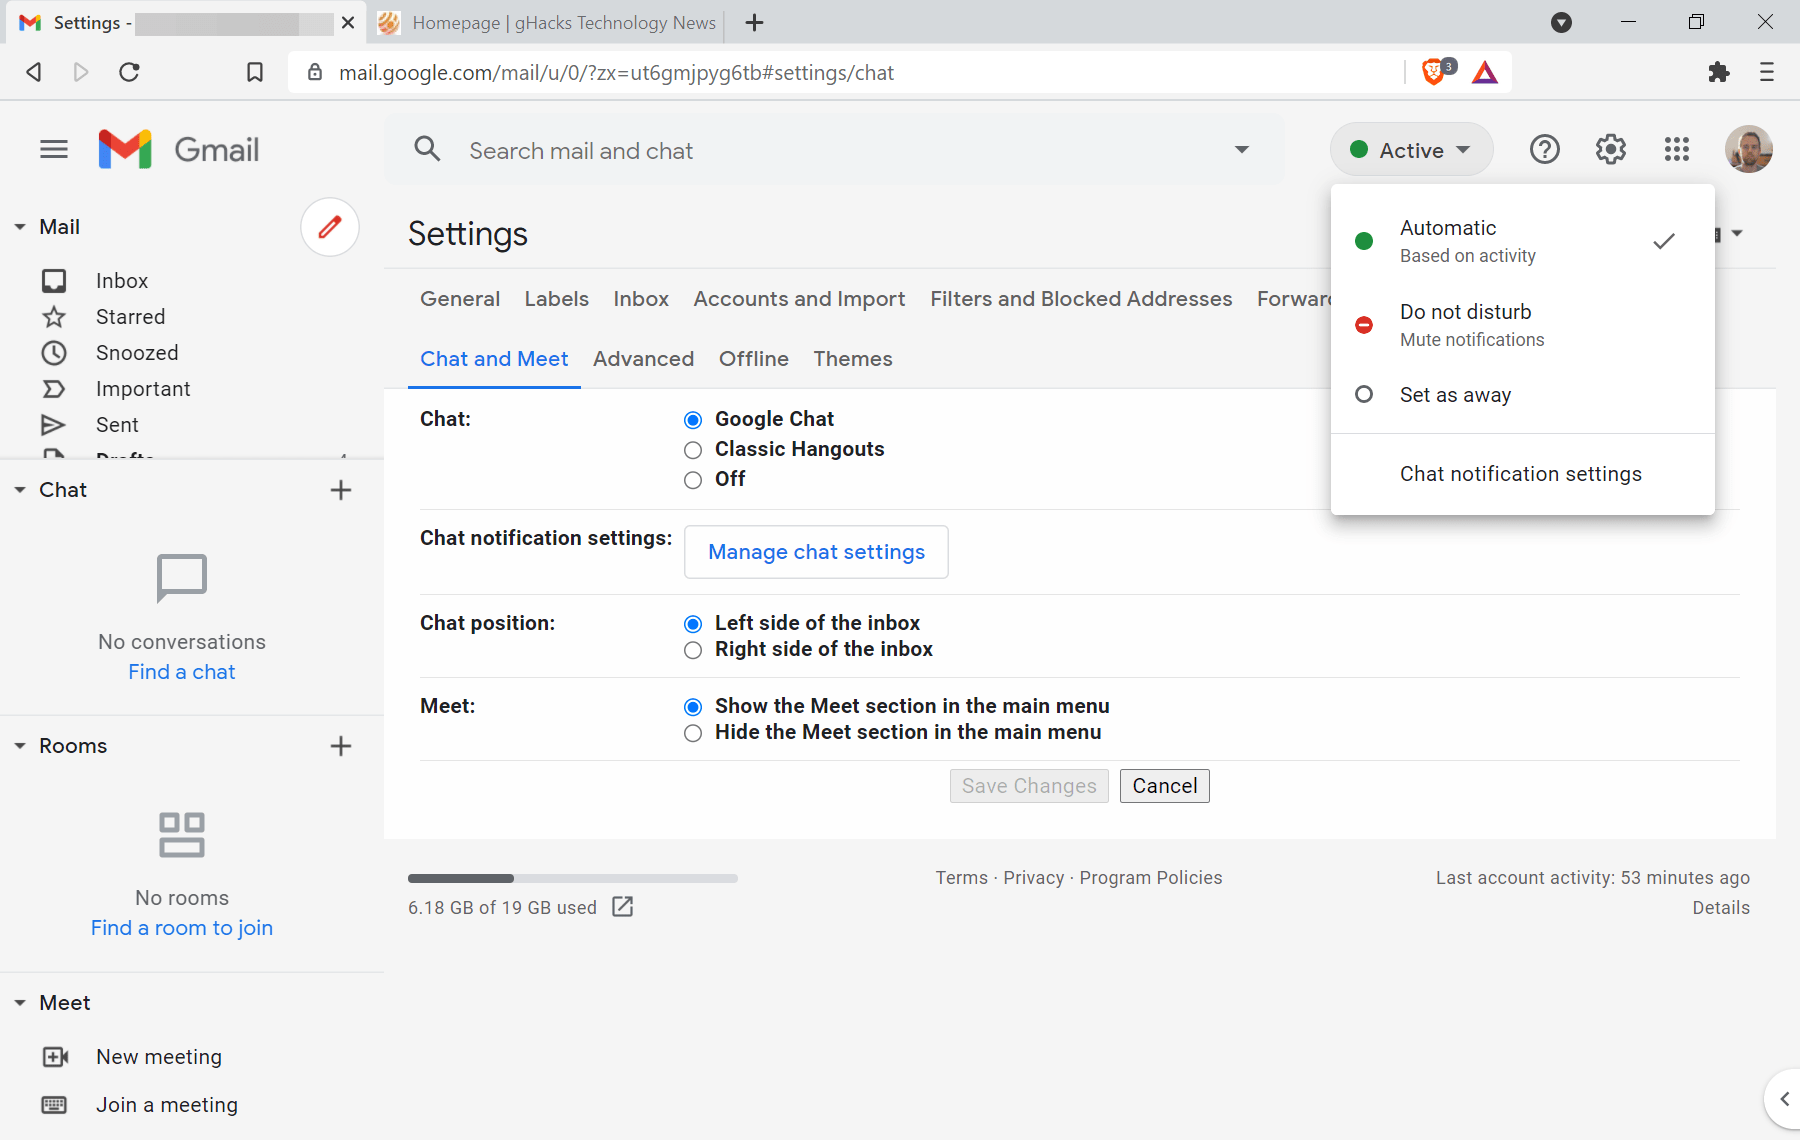This screenshot has height=1140, width=1800.
Task: Start a new chat with the plus icon
Action: [x=340, y=490]
